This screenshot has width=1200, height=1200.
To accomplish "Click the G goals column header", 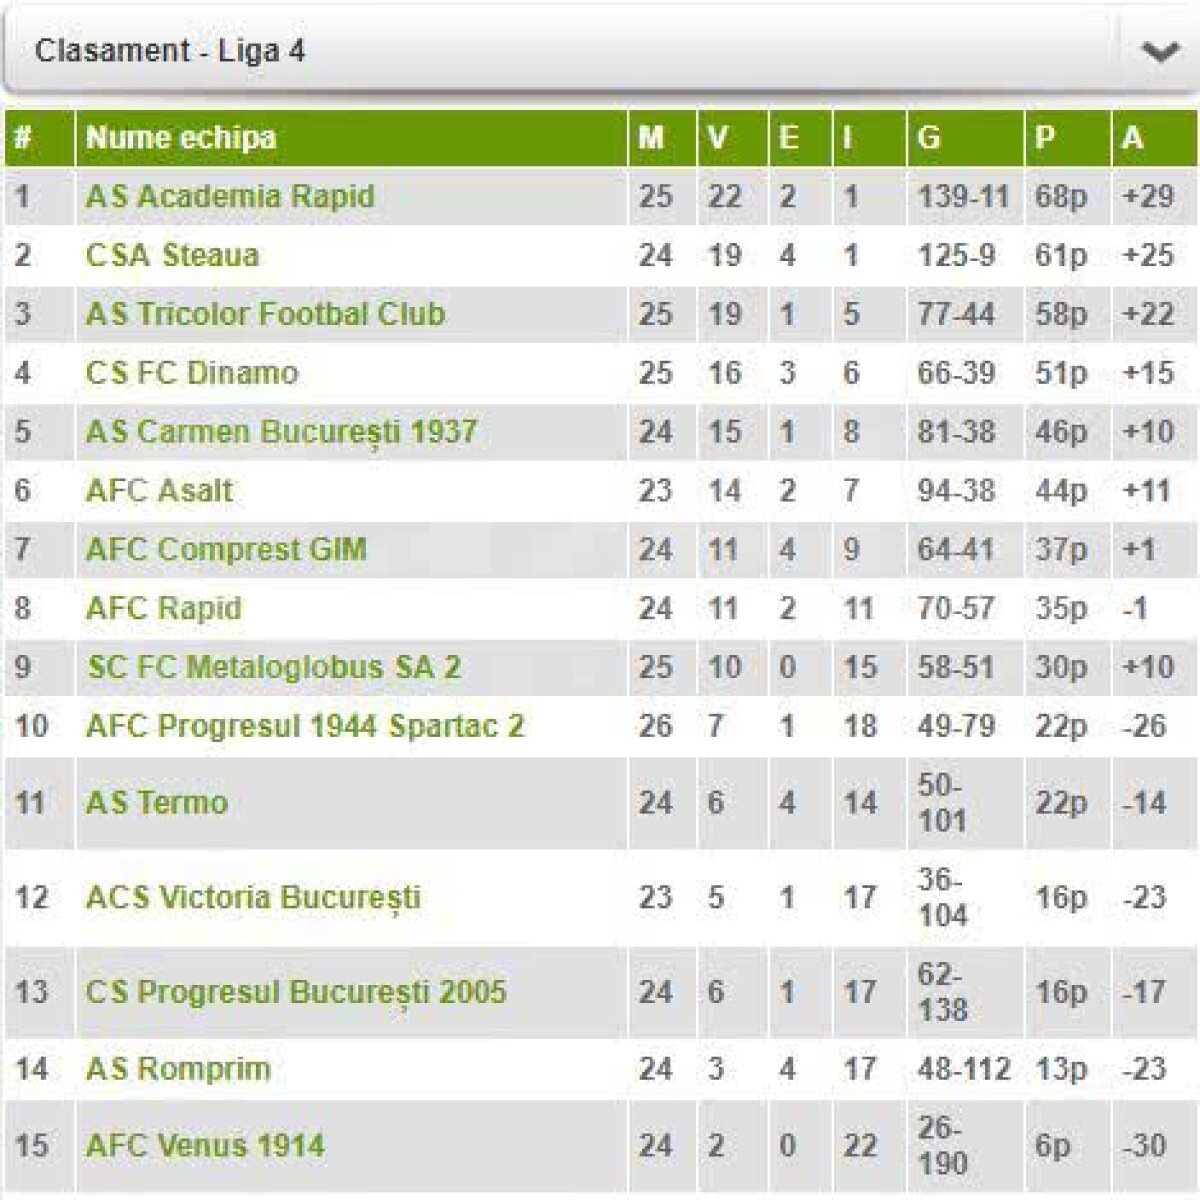I will 929,138.
